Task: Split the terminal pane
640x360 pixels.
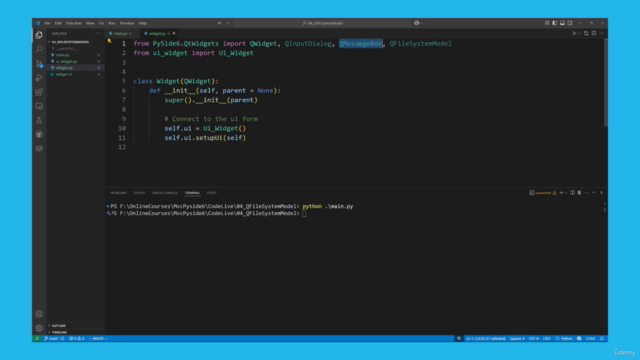Action: click(572, 193)
